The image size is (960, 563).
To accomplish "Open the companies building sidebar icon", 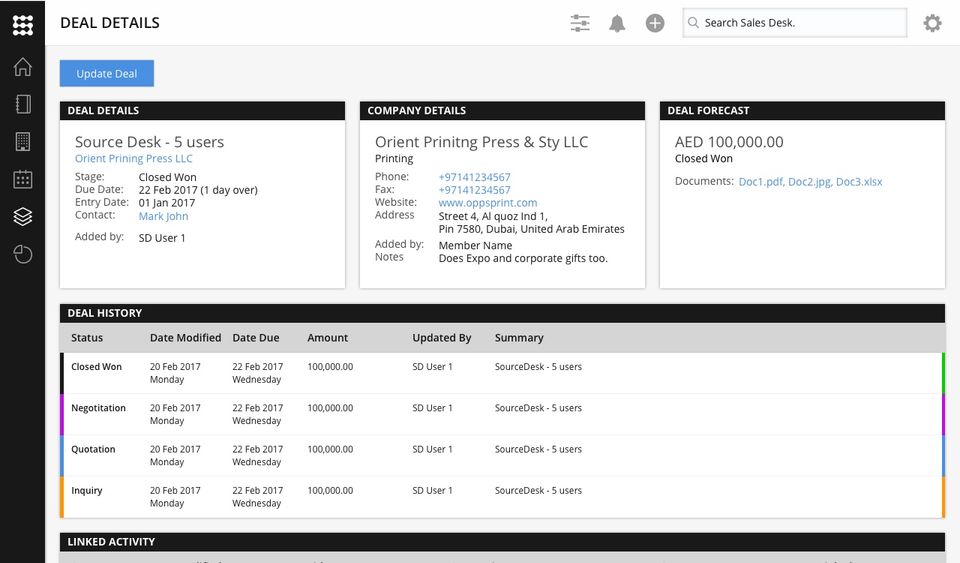I will point(23,141).
